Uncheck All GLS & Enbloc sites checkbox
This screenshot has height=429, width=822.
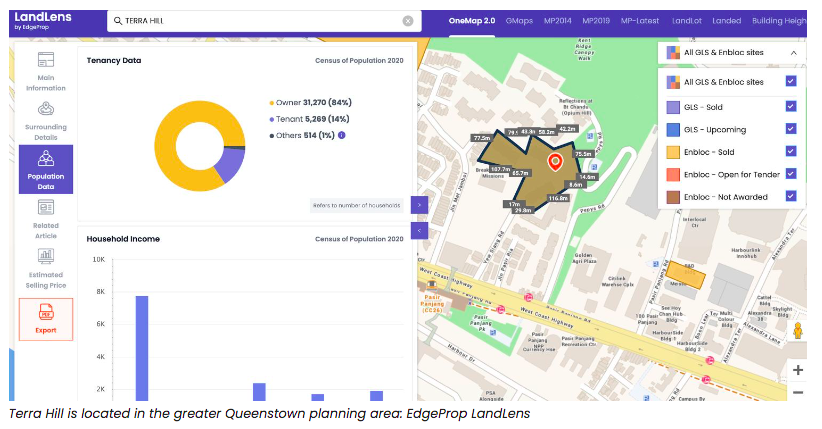791,81
